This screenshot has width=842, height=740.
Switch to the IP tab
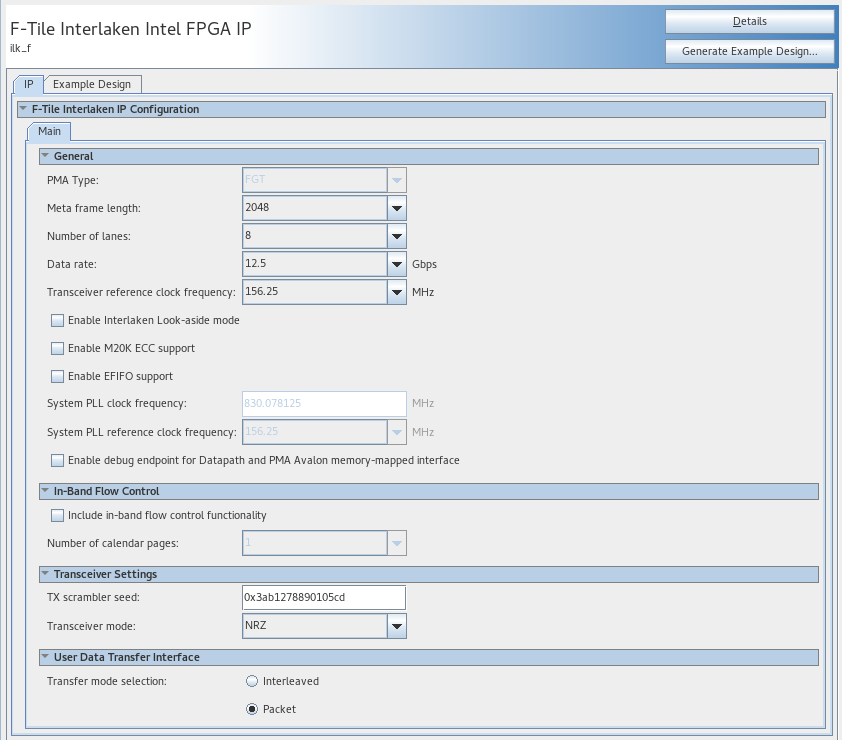[x=28, y=84]
